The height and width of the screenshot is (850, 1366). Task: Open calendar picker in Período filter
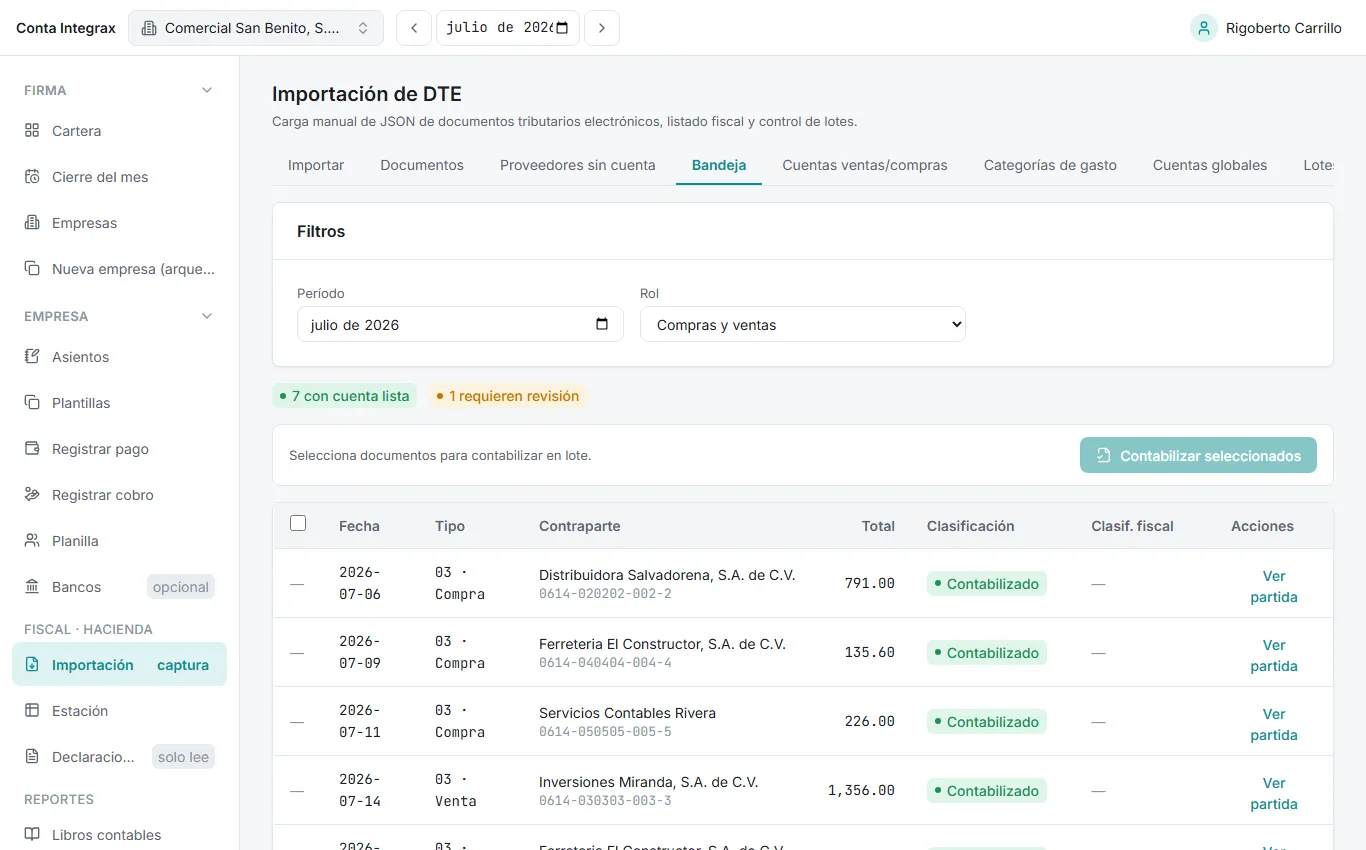[x=602, y=324]
